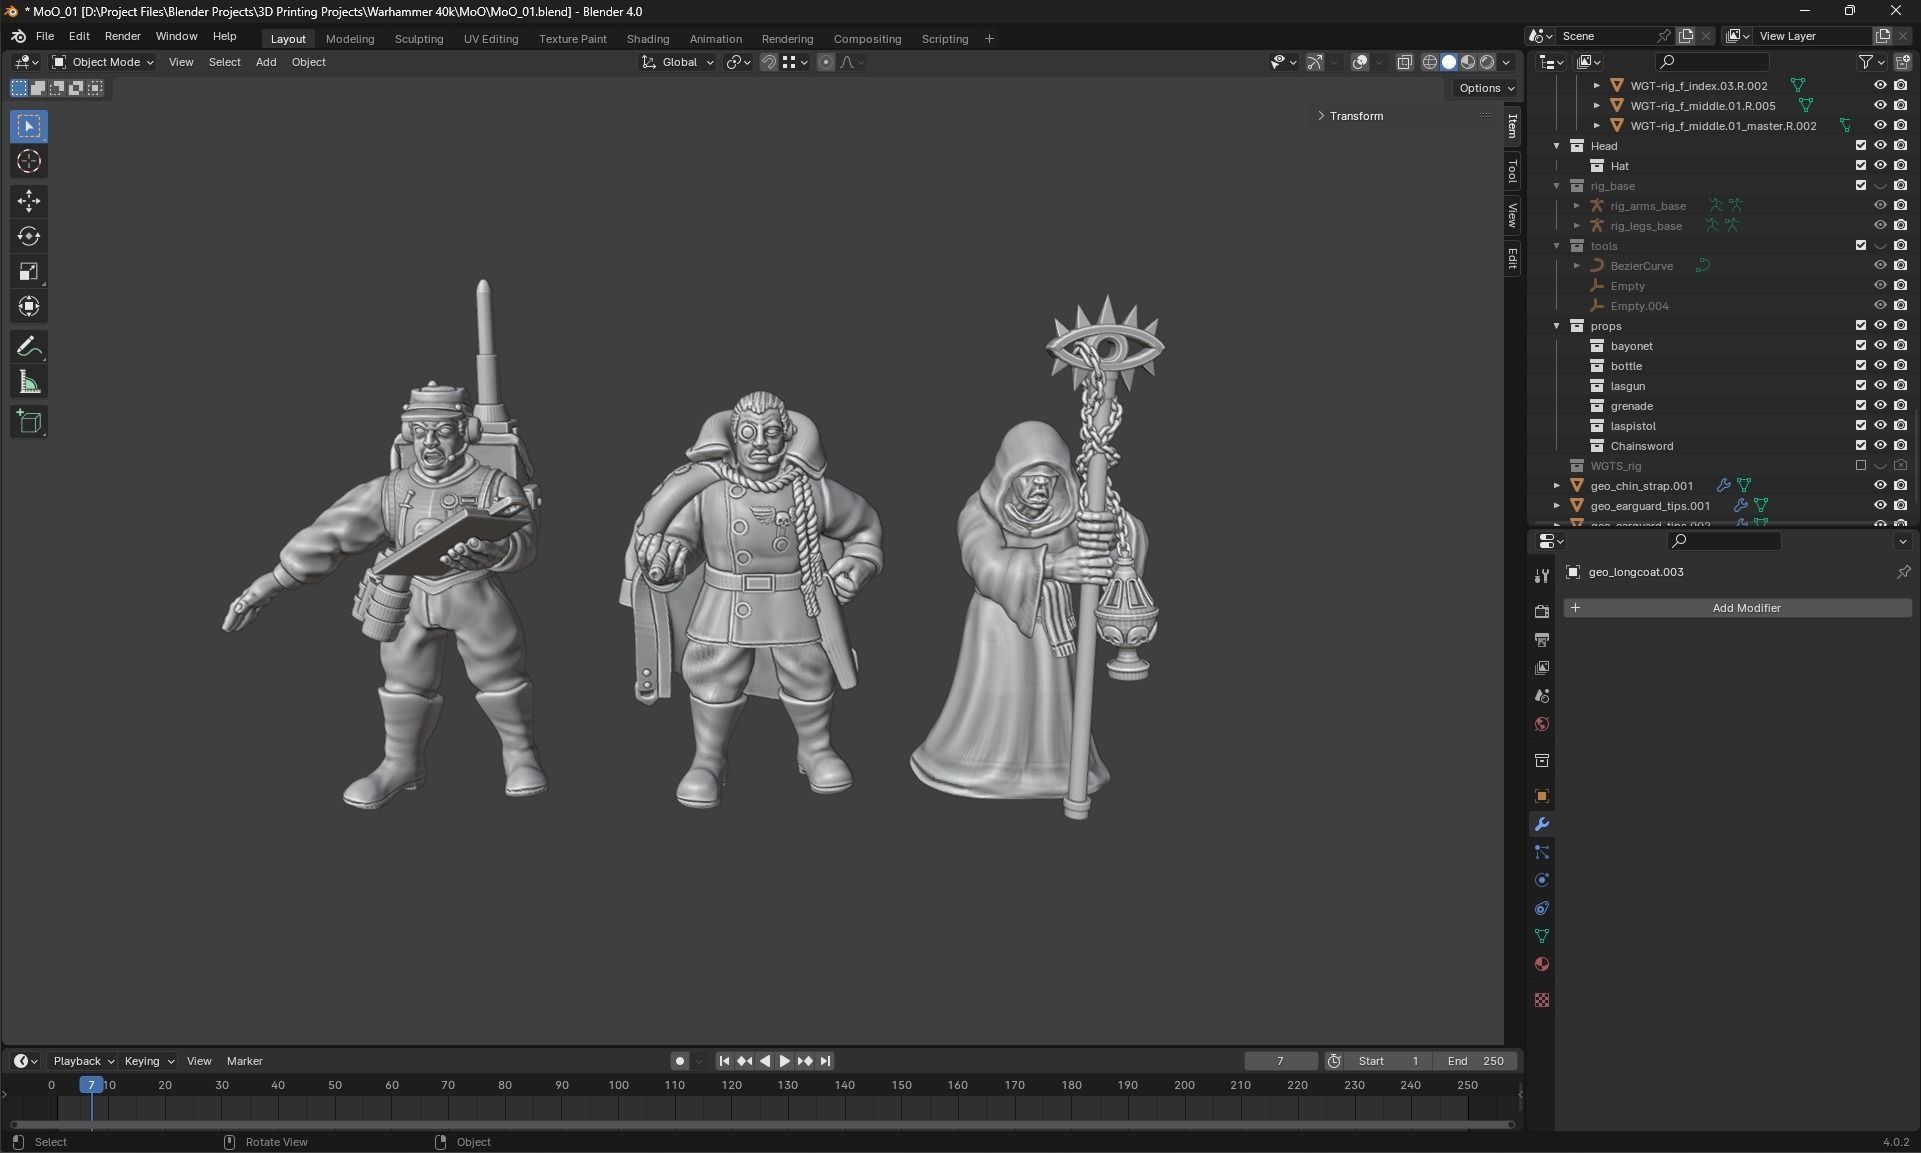
Task: Open Physics properties tab
Action: 1542,880
